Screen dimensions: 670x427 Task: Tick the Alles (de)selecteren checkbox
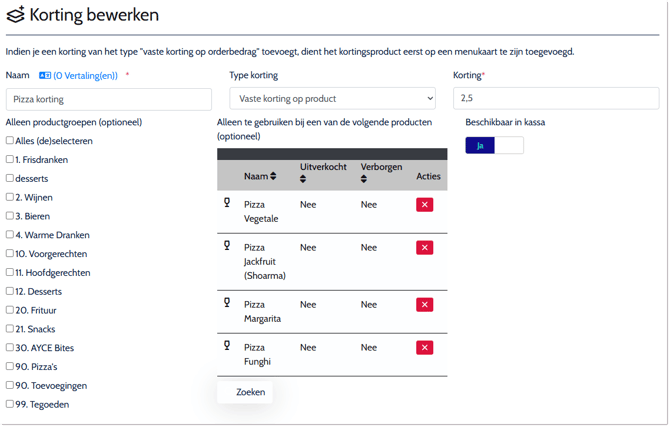point(10,140)
